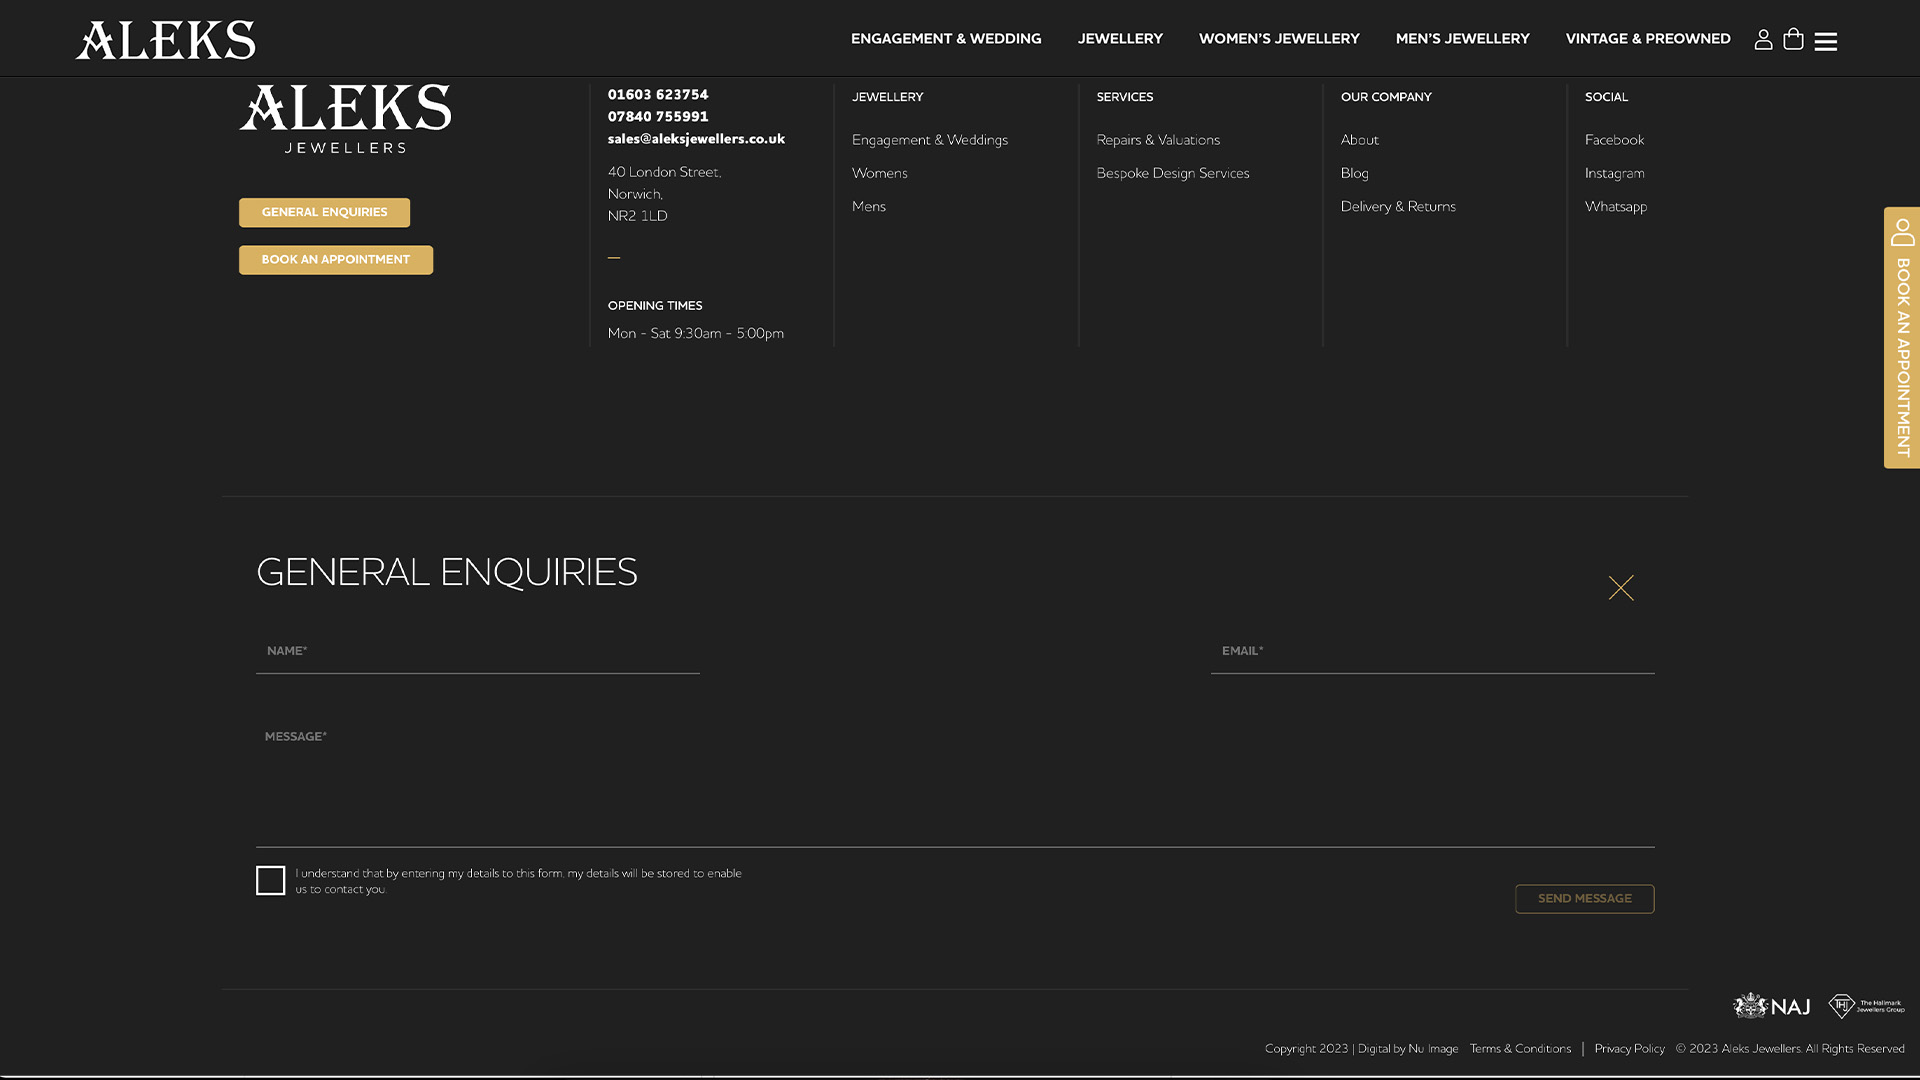Viewport: 1920px width, 1080px height.
Task: Open Women's Jewellery menu
Action: [x=1279, y=39]
